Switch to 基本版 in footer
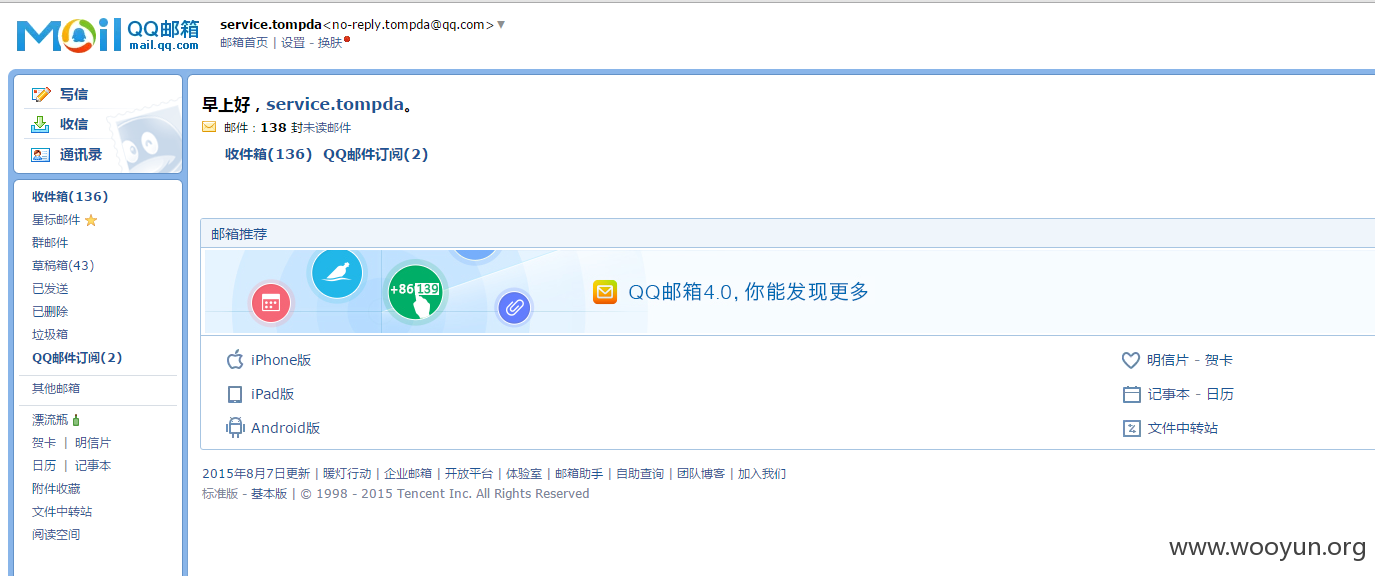Viewport: 1375px width, 576px height. point(268,494)
